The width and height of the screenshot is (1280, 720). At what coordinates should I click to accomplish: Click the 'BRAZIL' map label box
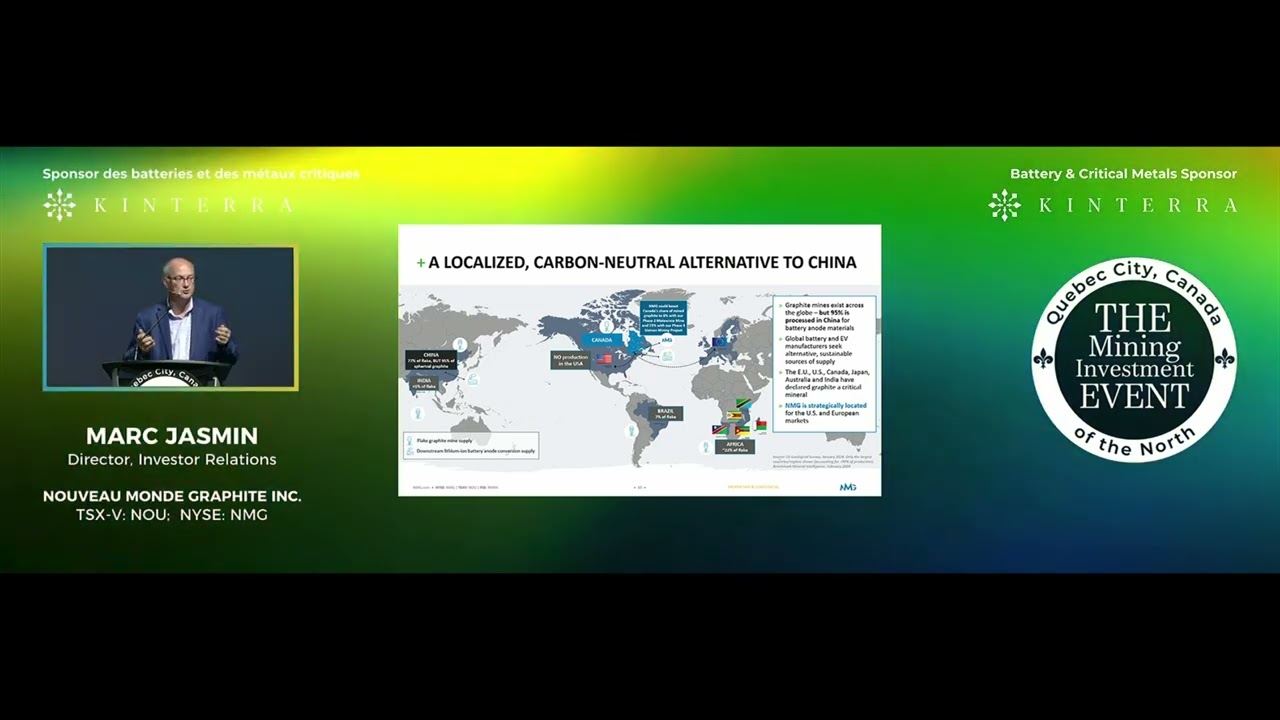[666, 414]
